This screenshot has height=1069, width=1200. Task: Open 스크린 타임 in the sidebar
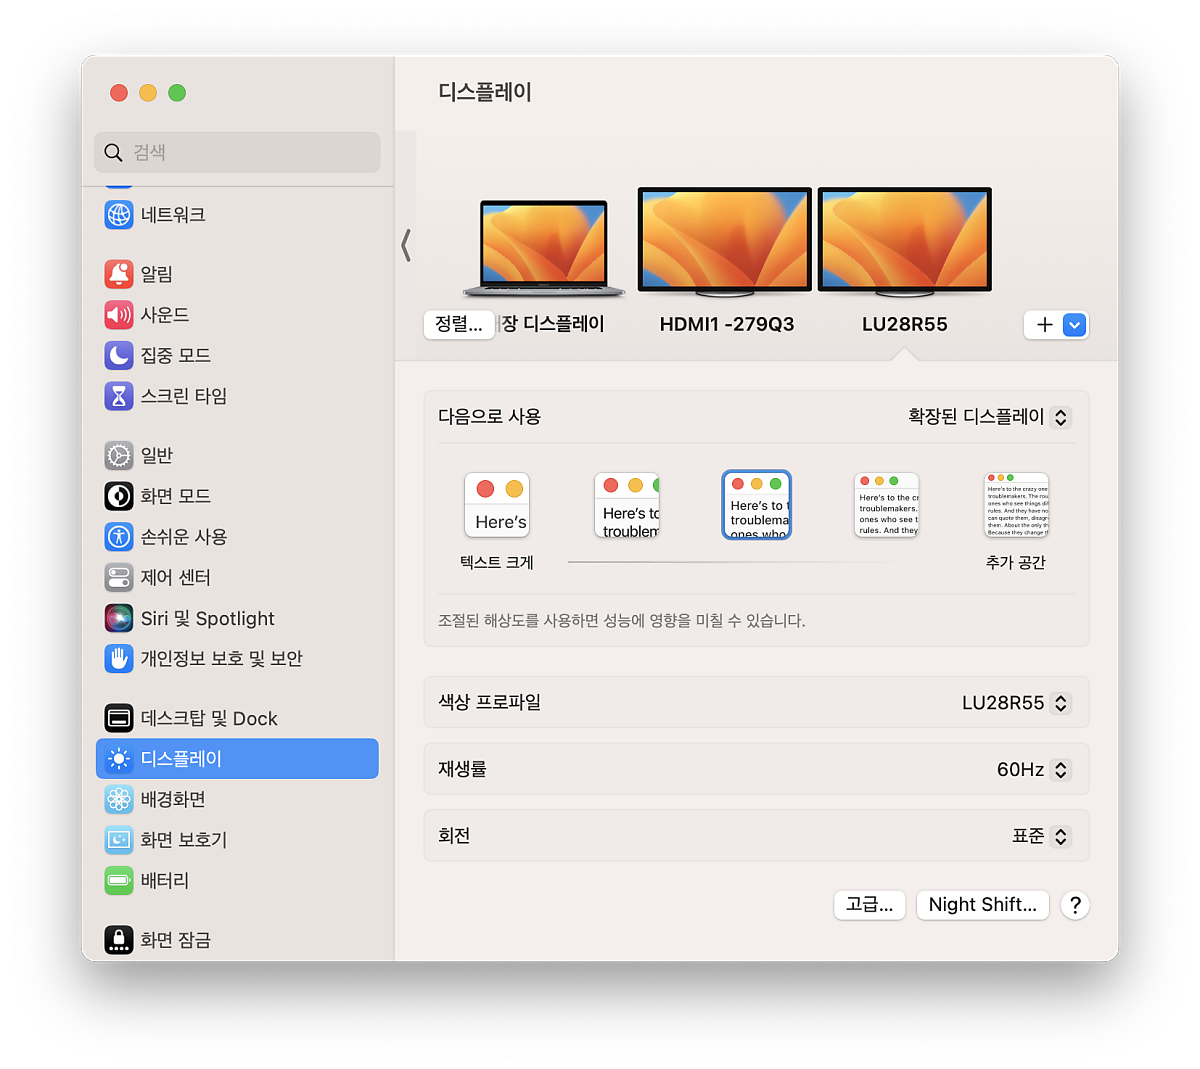click(x=237, y=396)
